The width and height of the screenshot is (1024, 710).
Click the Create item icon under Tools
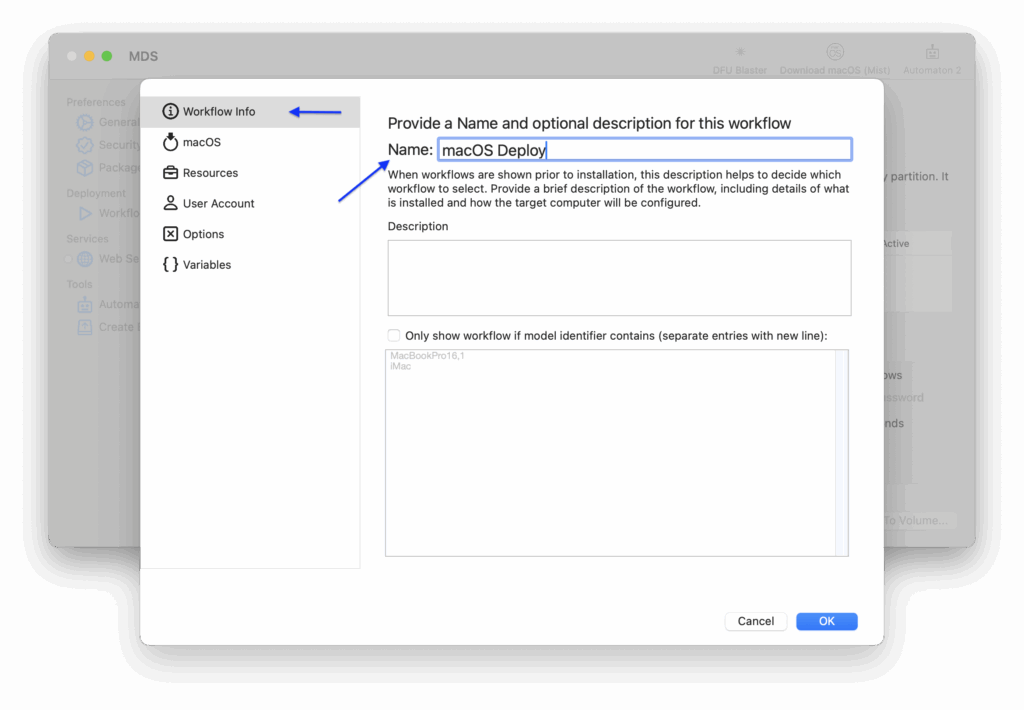[85, 327]
